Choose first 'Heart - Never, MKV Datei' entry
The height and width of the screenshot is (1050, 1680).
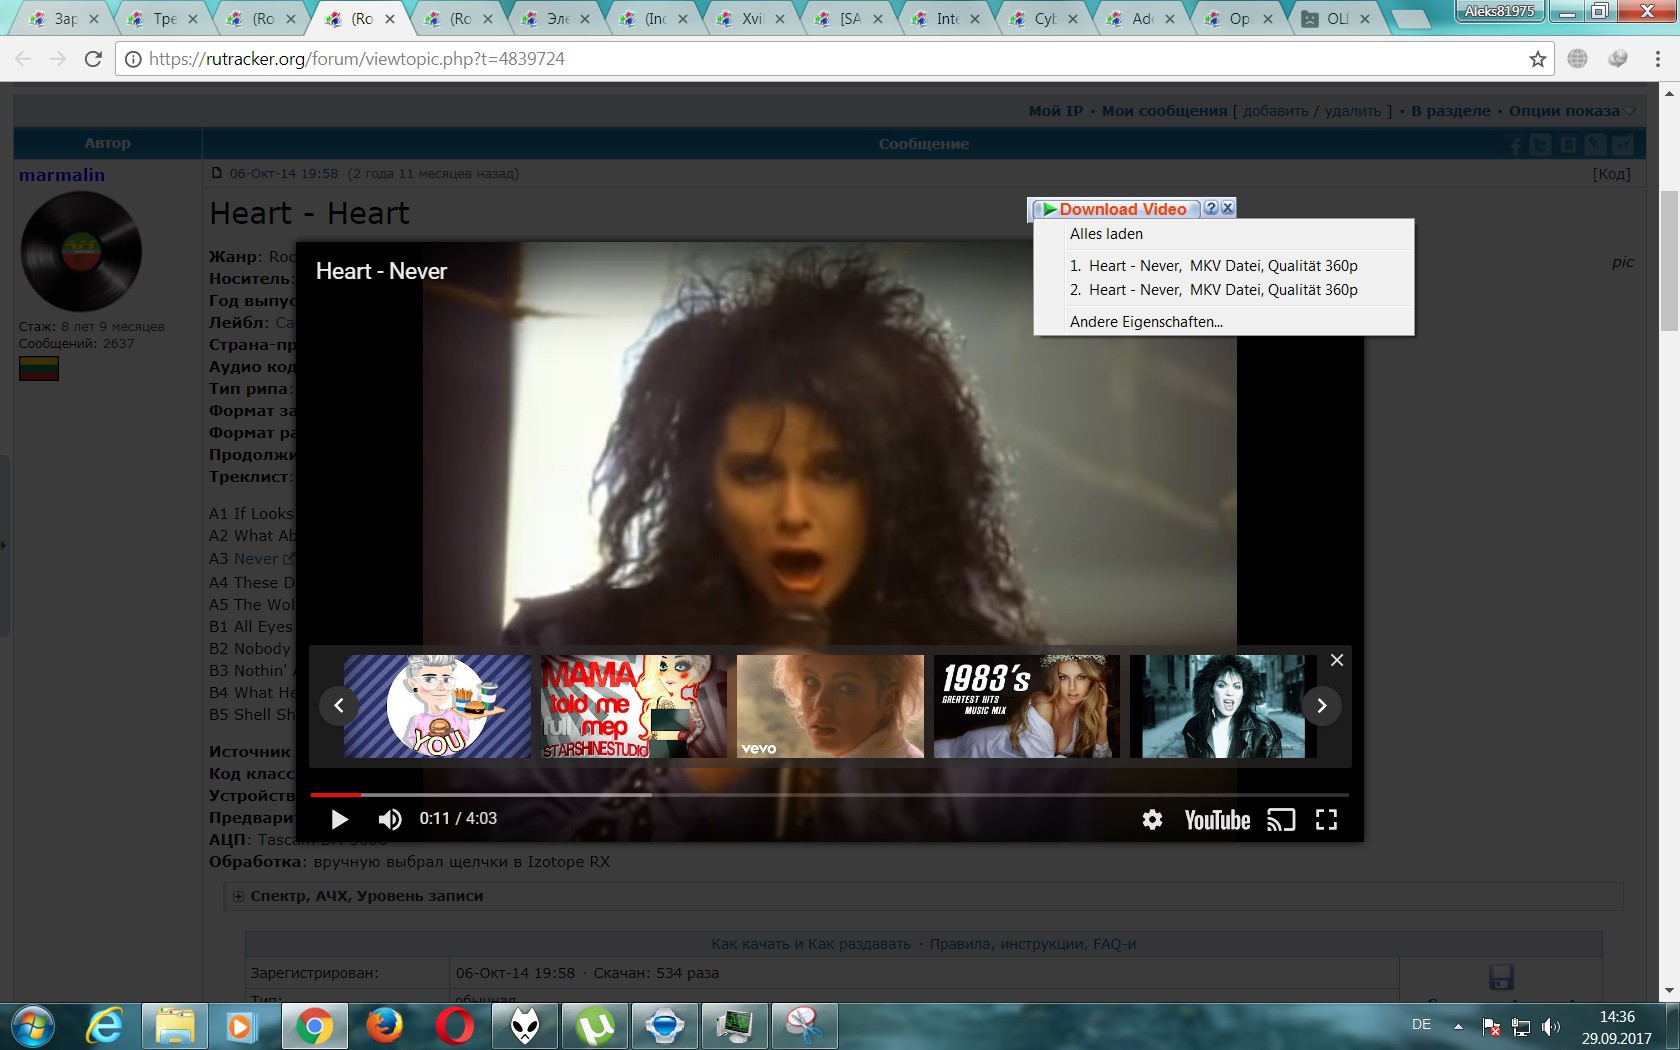pos(1224,266)
